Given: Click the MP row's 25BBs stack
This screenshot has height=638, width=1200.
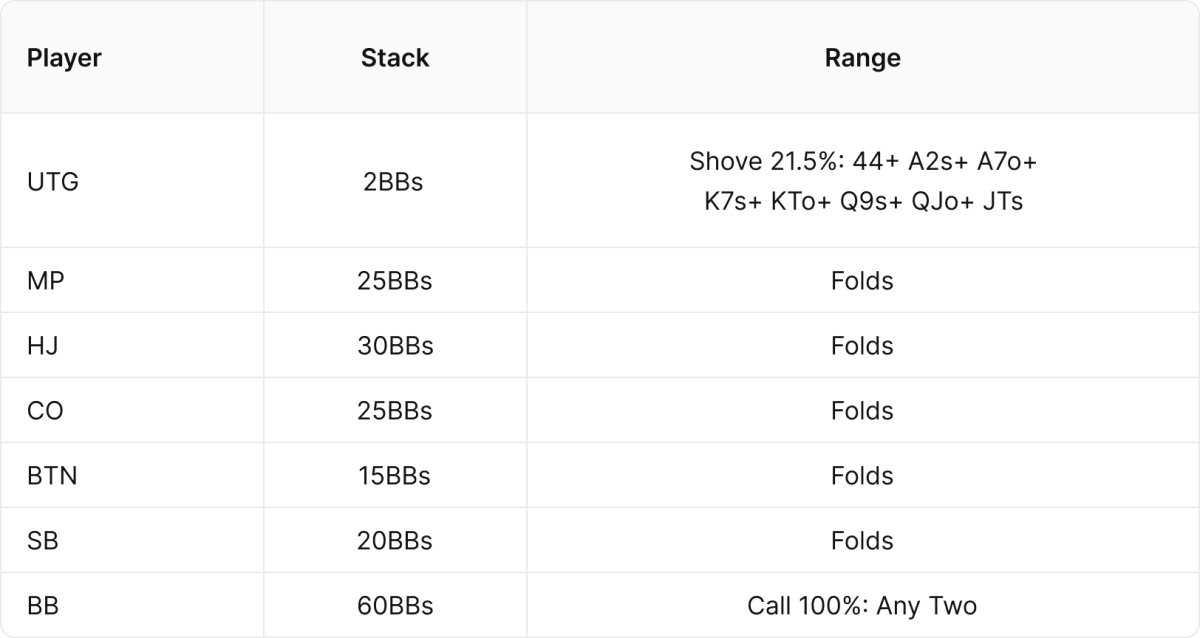Looking at the screenshot, I should 395,281.
